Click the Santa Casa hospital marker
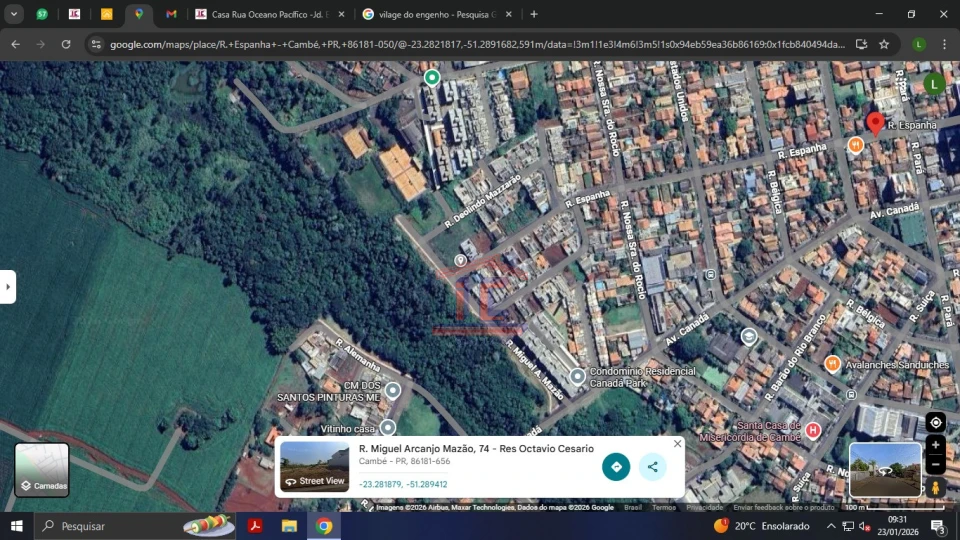This screenshot has height=540, width=960. point(813,430)
